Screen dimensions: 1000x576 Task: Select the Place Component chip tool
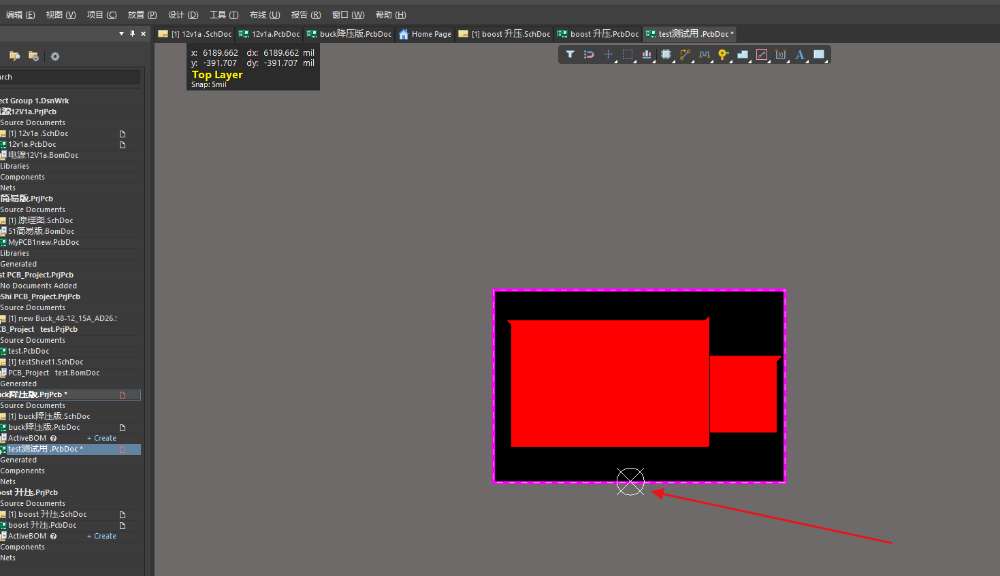tap(666, 55)
